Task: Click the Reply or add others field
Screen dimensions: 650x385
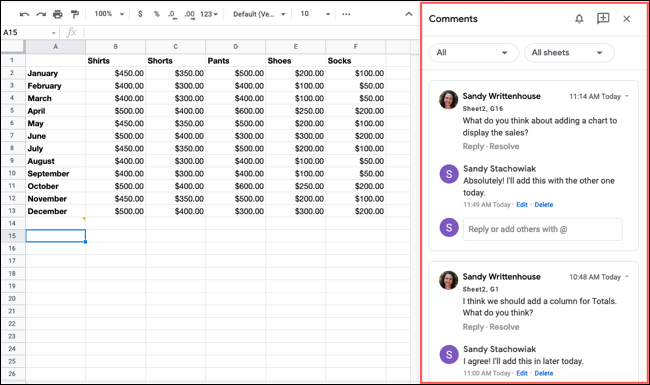Action: coord(543,229)
